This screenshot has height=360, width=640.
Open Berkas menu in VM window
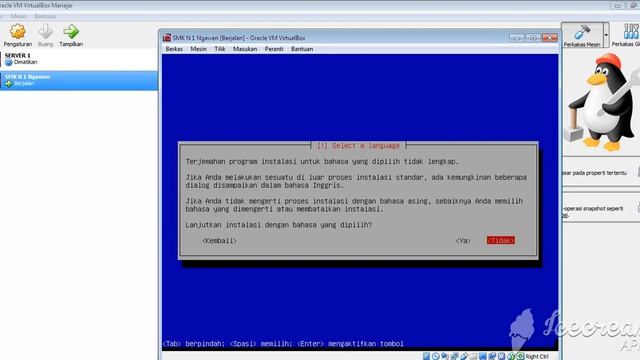(174, 49)
